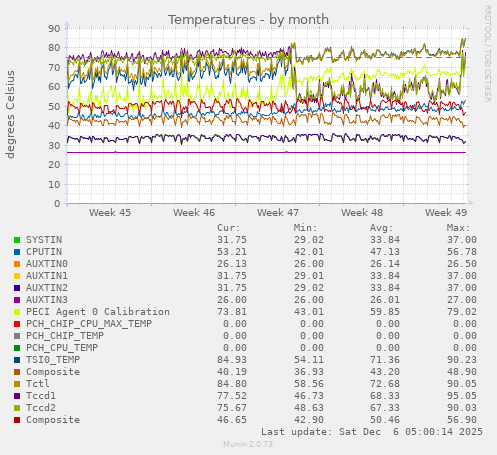Screen dimensions: 497x455
Task: Click AUXTIN3 max value 27.00
Action: click(462, 300)
